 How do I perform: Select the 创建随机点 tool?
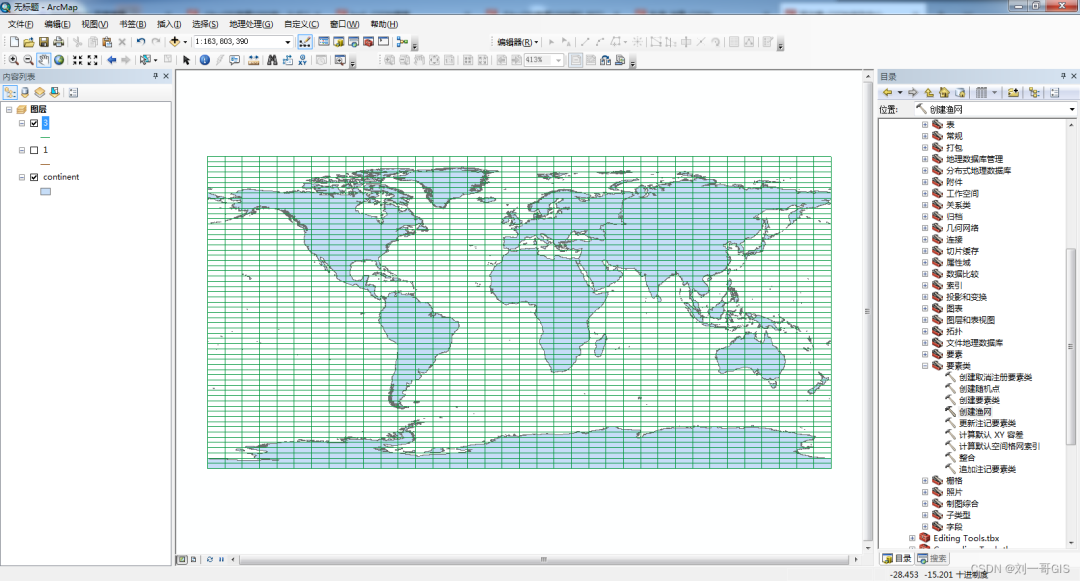[979, 389]
